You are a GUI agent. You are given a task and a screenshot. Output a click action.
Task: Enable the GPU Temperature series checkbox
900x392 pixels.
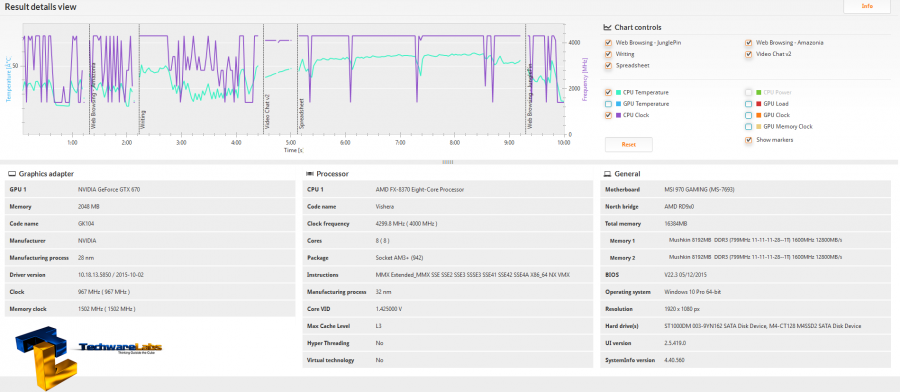point(608,104)
